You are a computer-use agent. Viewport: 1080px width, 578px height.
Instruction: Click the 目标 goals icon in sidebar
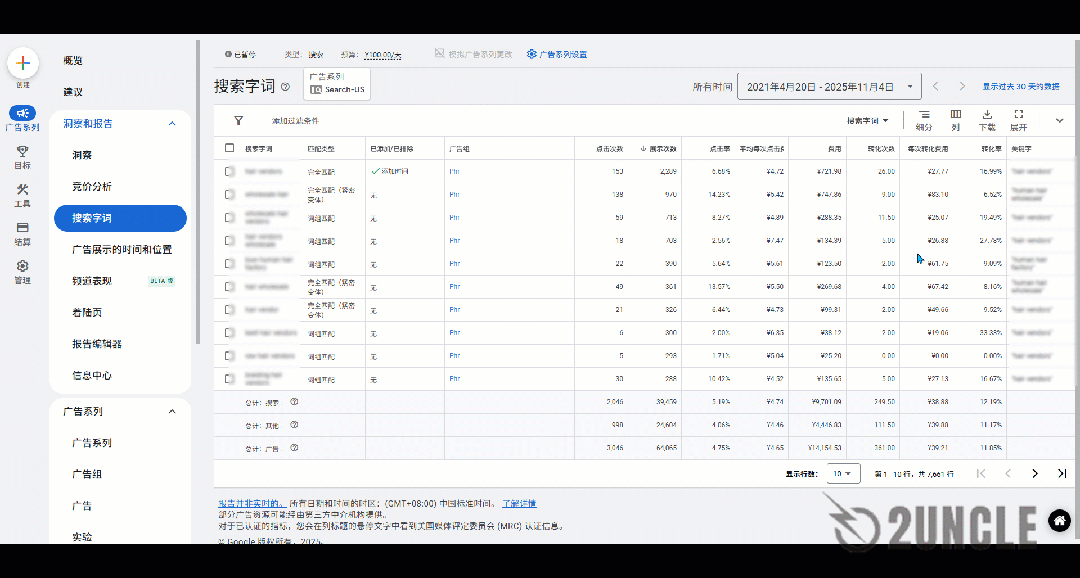[x=22, y=150]
